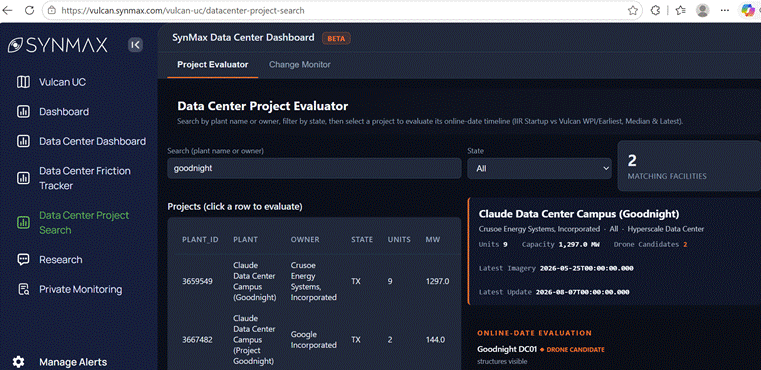Click the MW column header

432,239
